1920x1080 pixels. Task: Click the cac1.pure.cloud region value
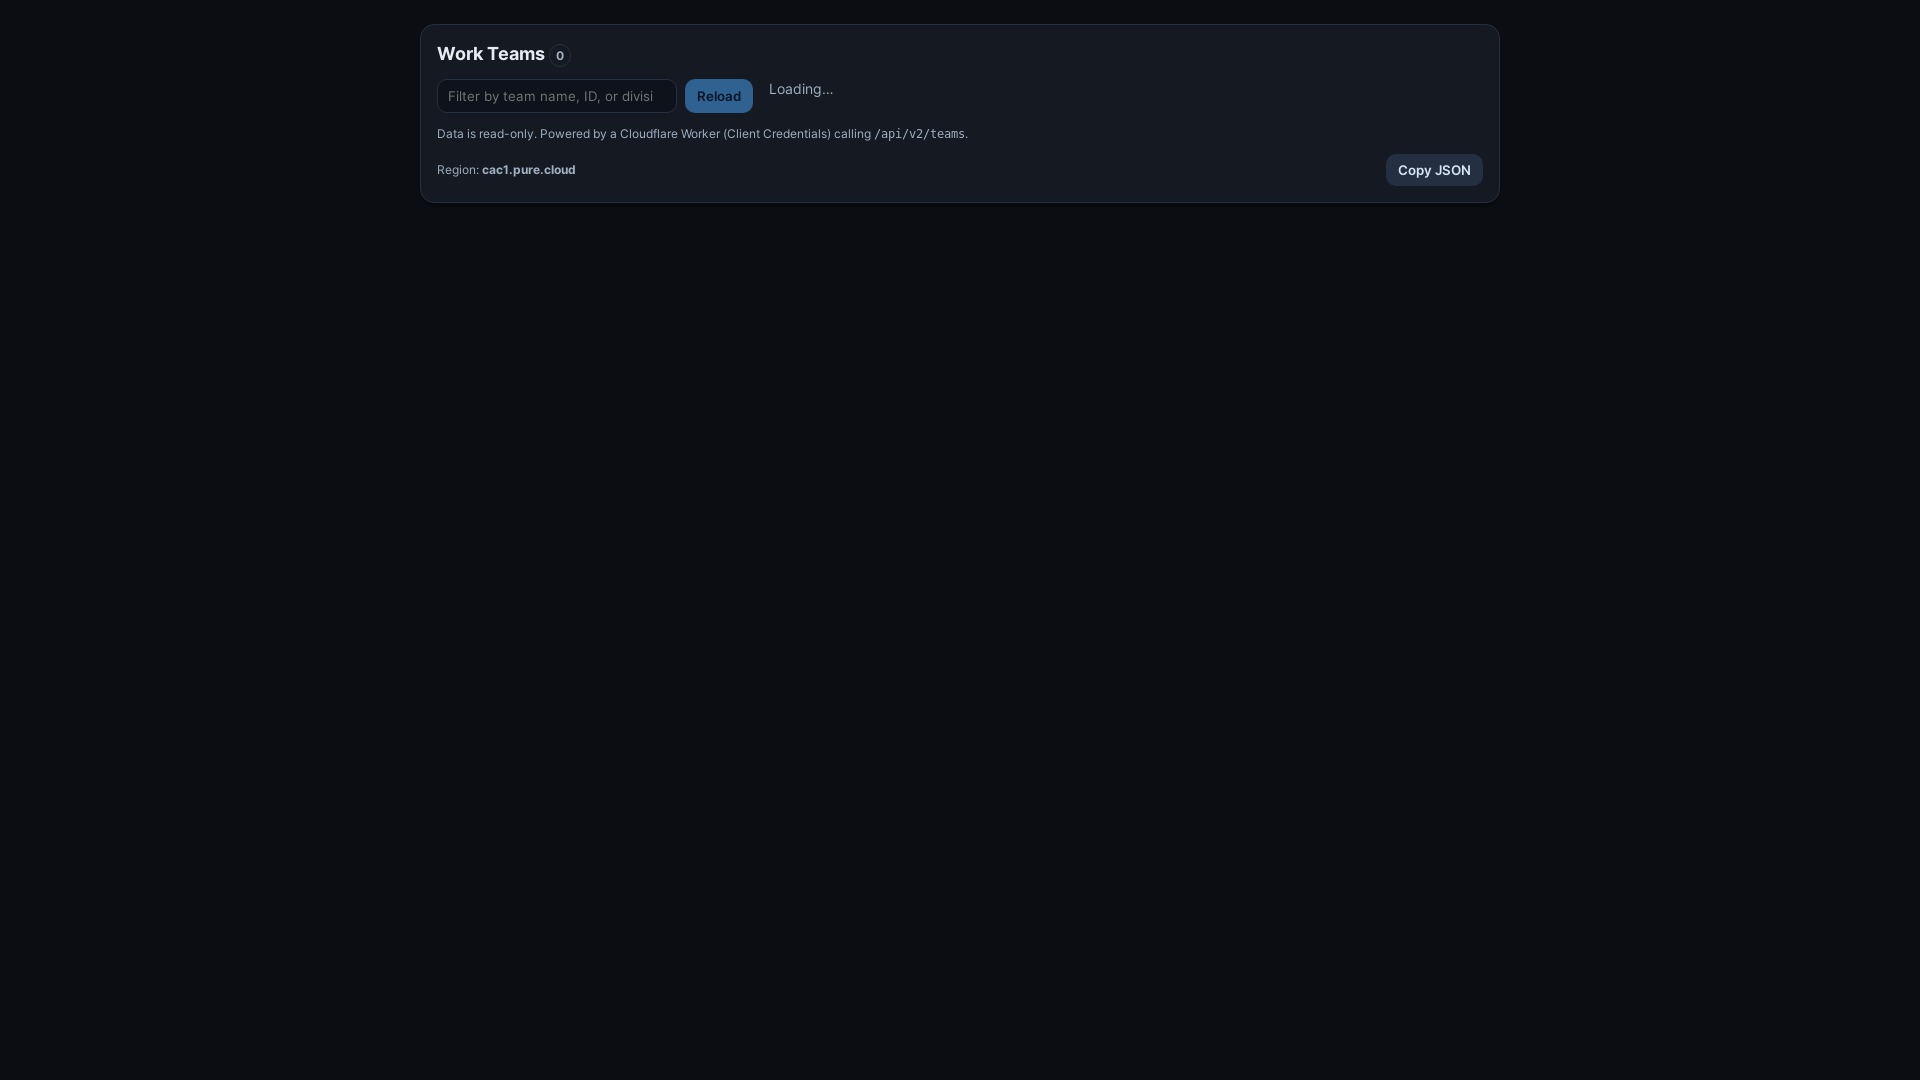[528, 170]
